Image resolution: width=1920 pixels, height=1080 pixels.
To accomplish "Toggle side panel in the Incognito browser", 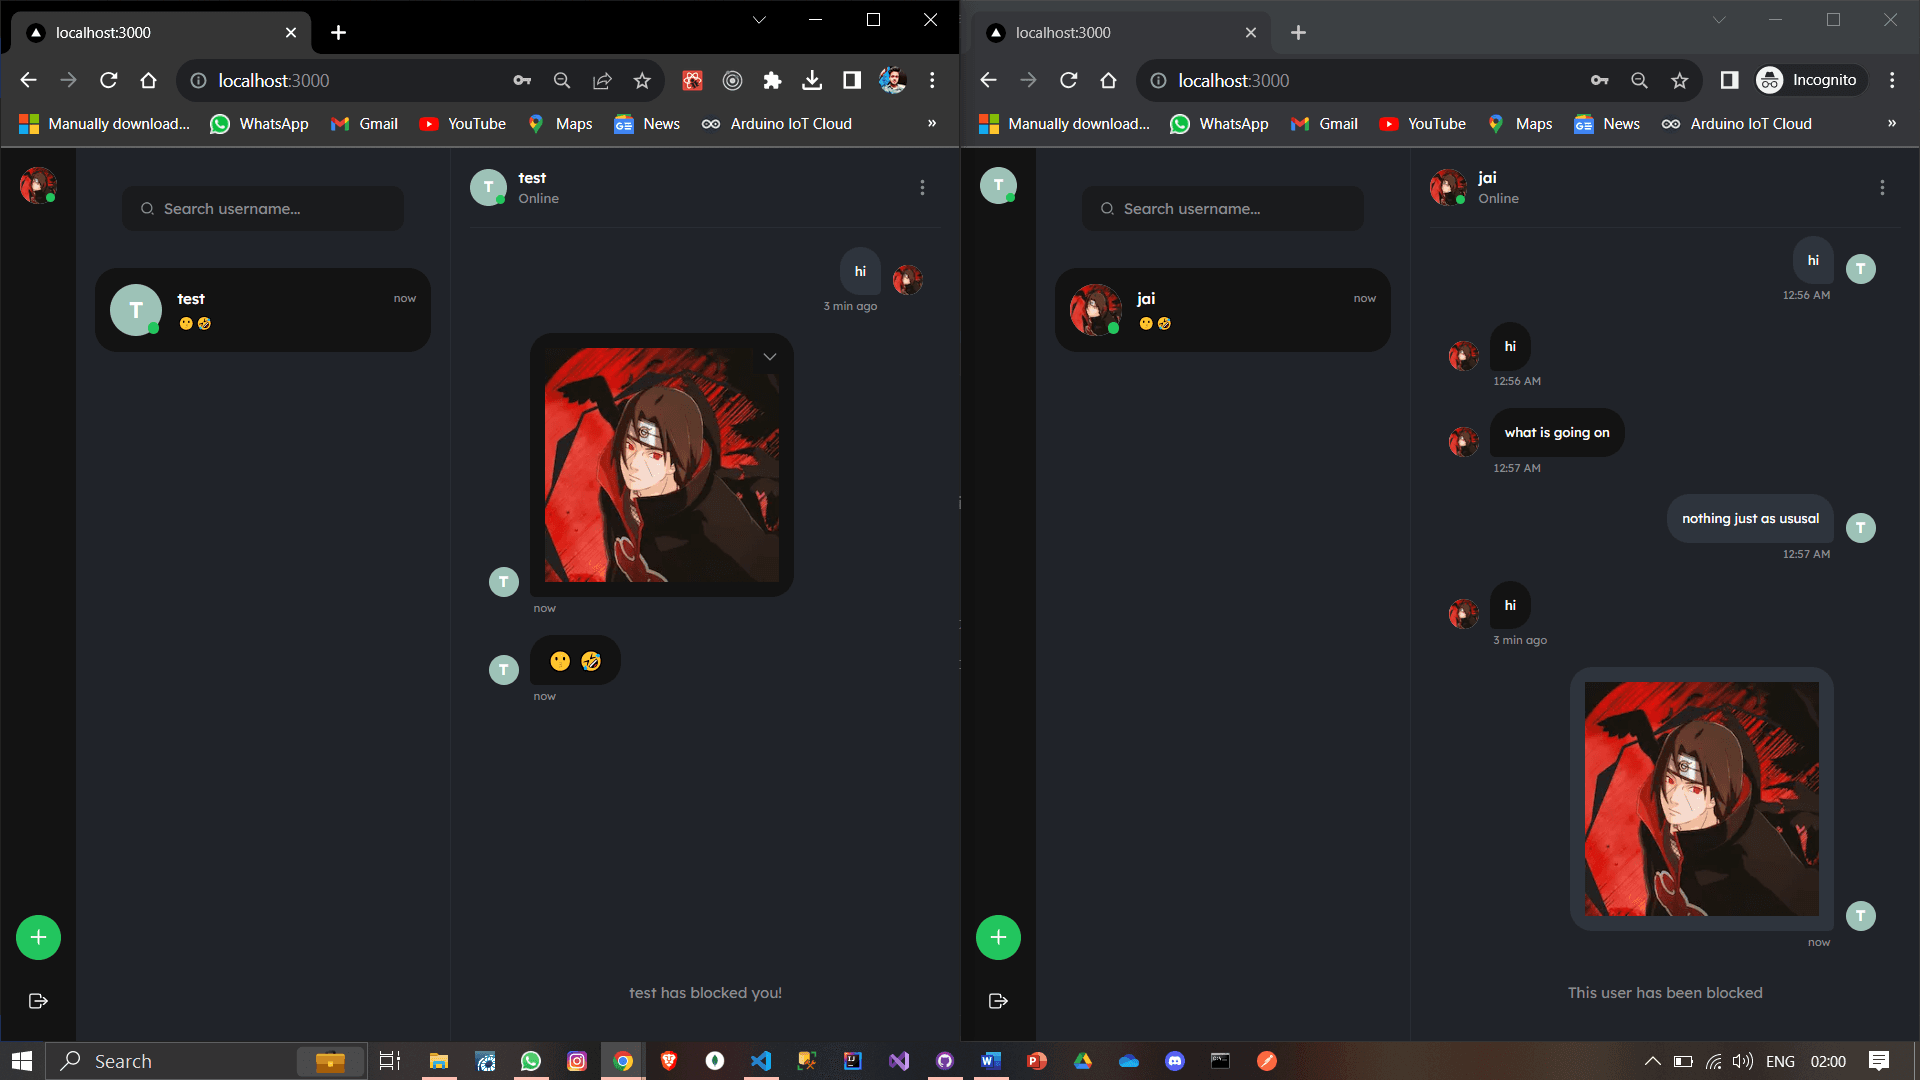I will pyautogui.click(x=1729, y=80).
